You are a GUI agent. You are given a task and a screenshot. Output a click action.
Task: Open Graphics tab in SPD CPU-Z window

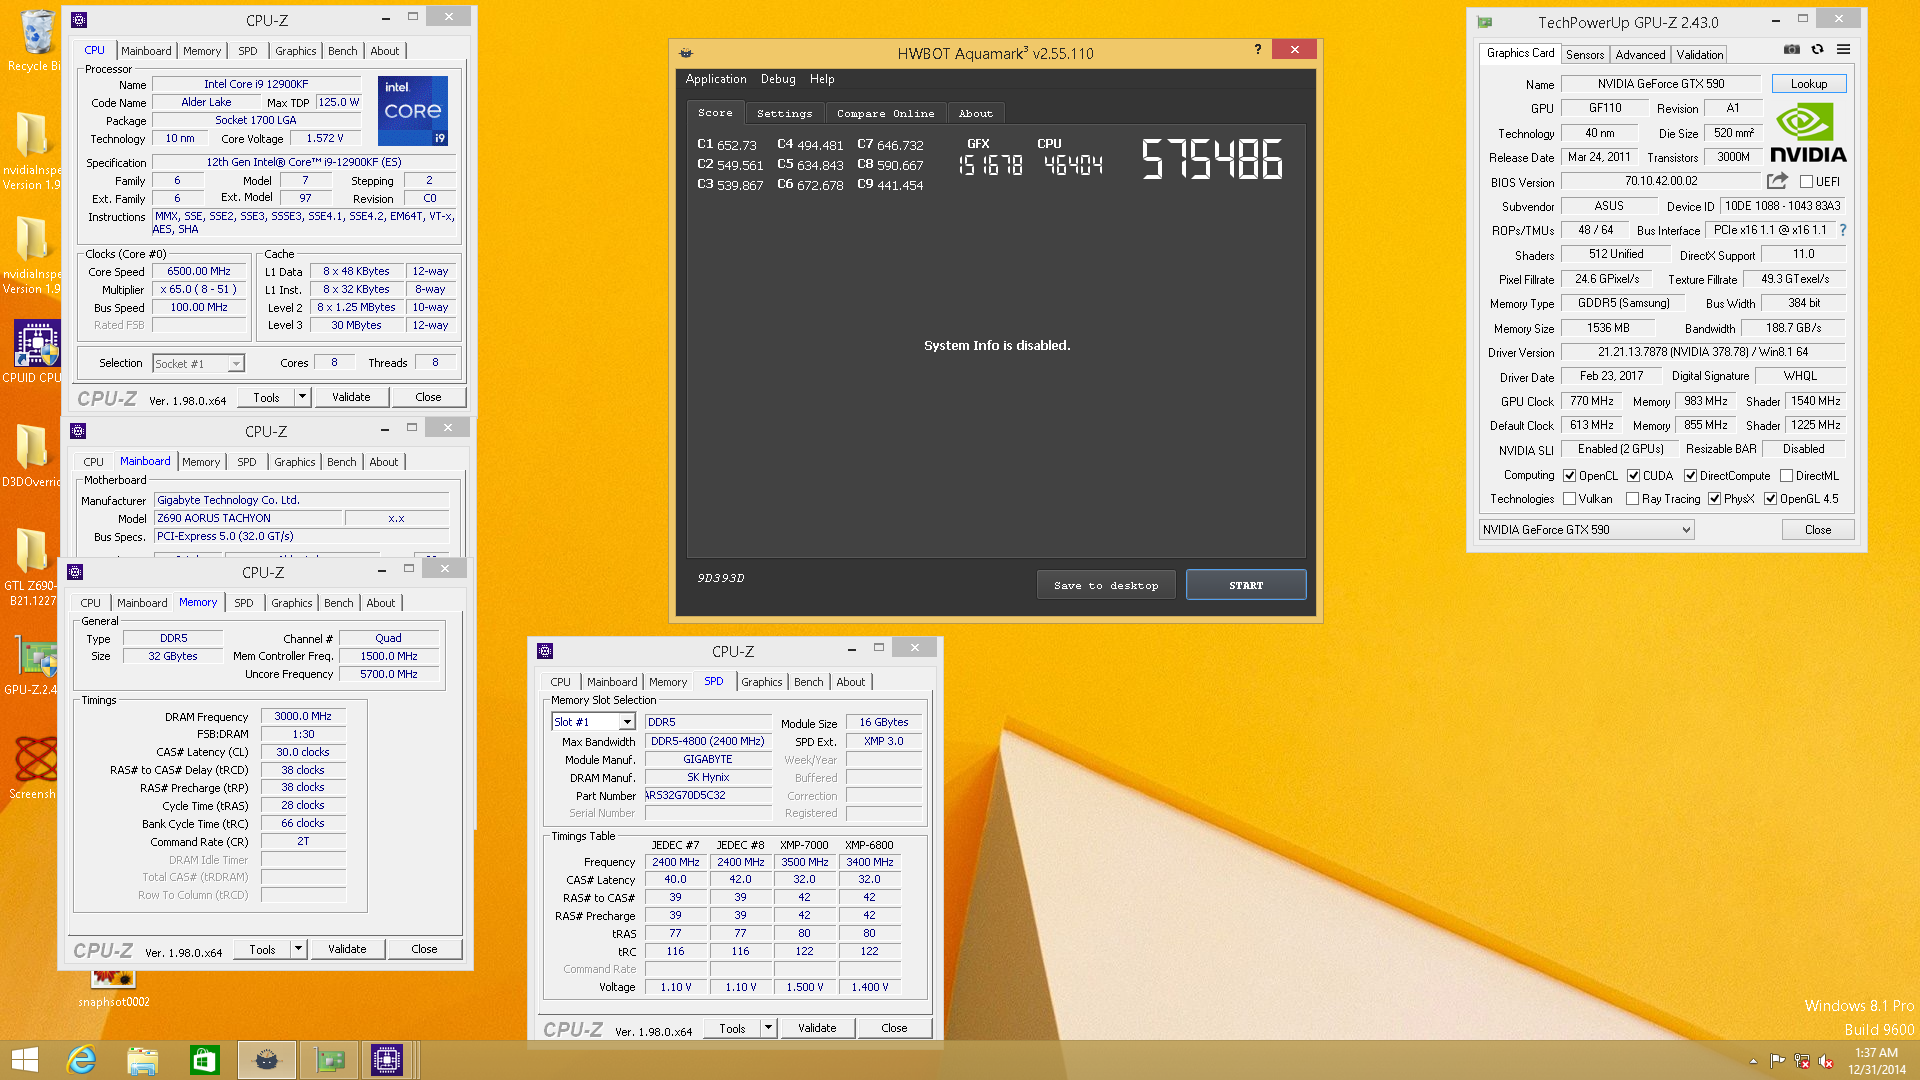point(762,682)
